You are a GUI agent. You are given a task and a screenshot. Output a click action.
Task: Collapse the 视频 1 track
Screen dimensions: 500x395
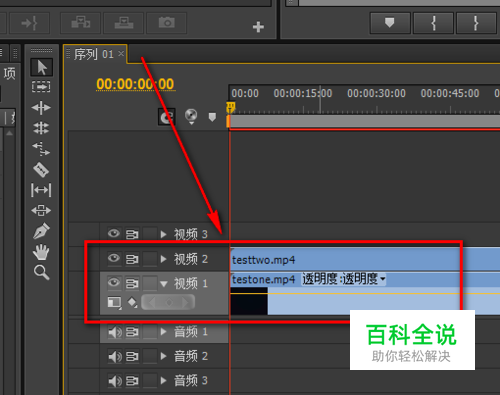pos(164,284)
